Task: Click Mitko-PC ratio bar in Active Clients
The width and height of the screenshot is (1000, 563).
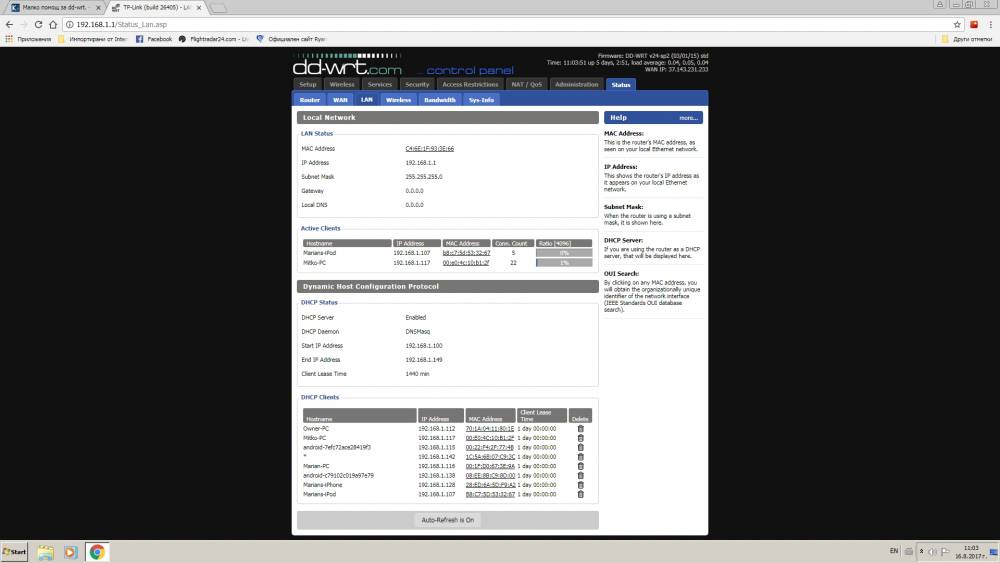Action: coord(564,263)
